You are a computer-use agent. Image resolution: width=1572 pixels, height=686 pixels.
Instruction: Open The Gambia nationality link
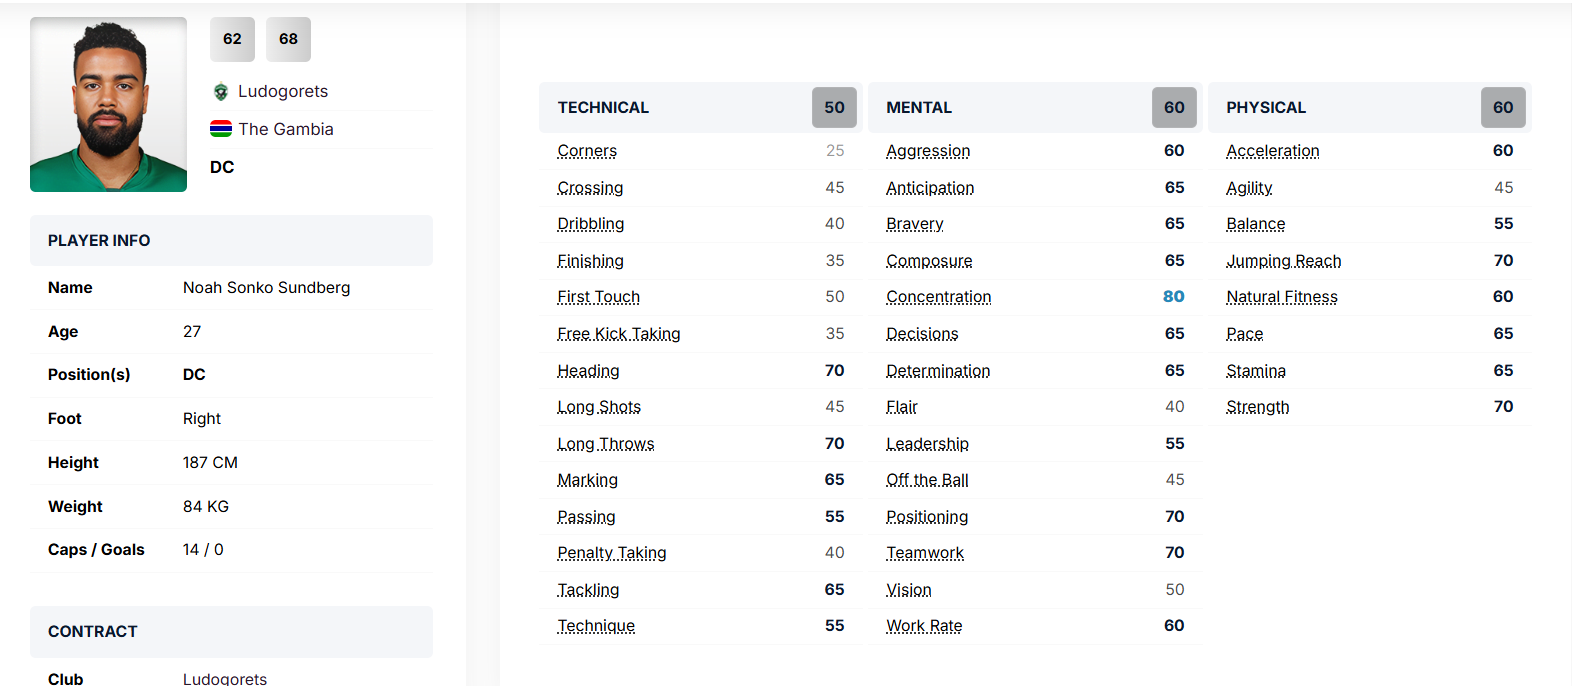(286, 129)
